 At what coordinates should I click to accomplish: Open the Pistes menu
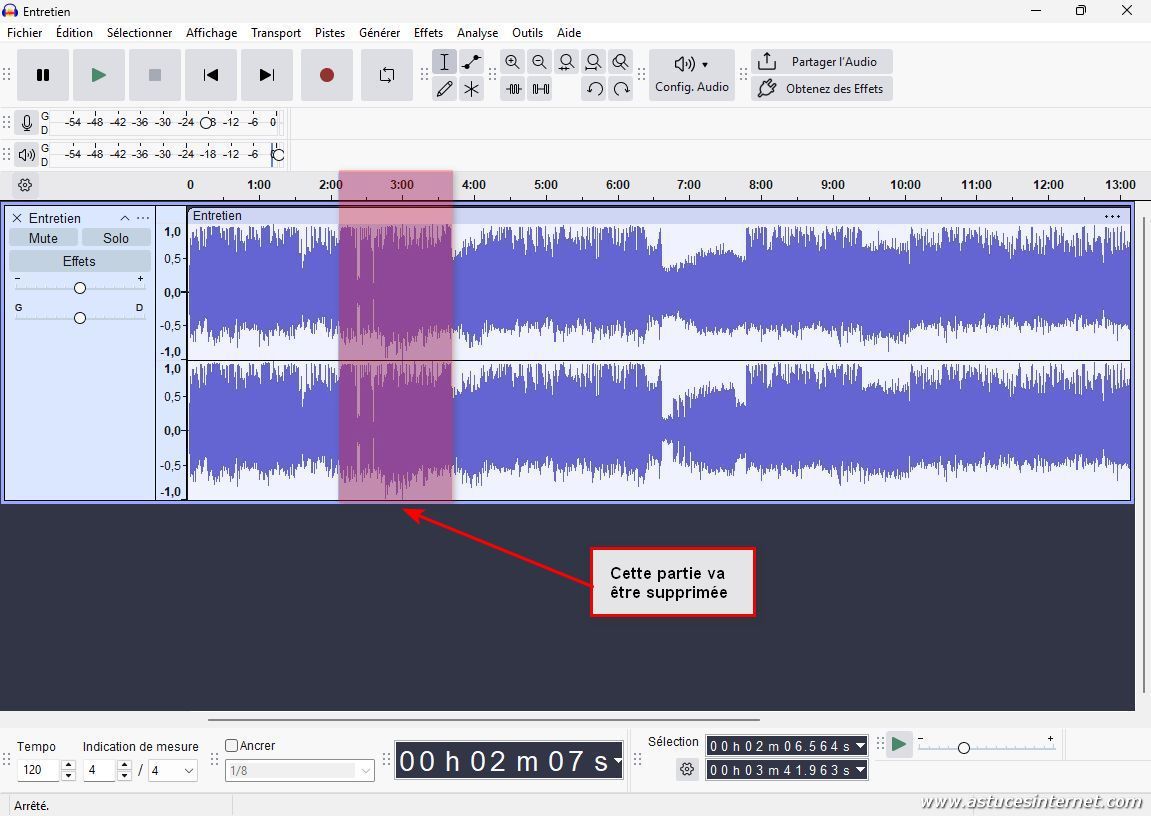tap(329, 33)
